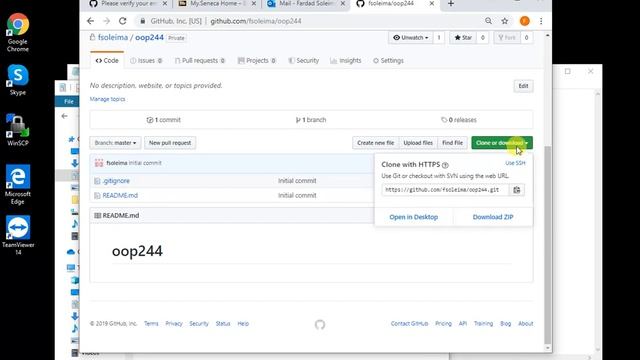Launch WinSCP desktop shortcut

(18, 130)
